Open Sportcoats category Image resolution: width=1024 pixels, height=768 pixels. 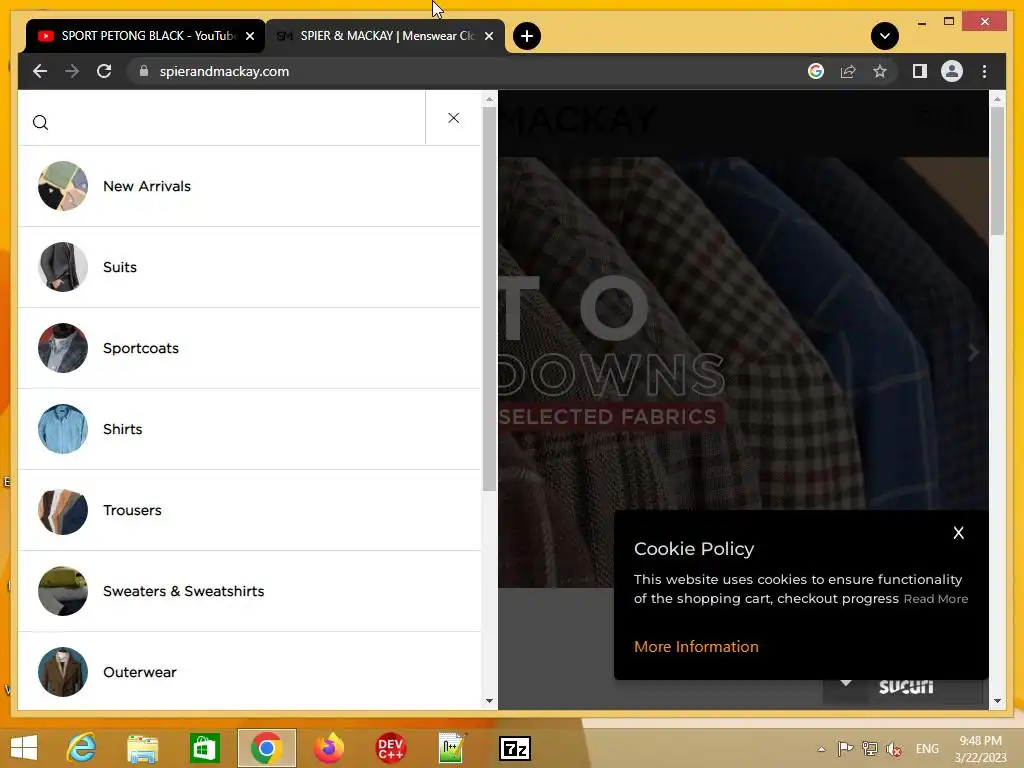point(249,348)
